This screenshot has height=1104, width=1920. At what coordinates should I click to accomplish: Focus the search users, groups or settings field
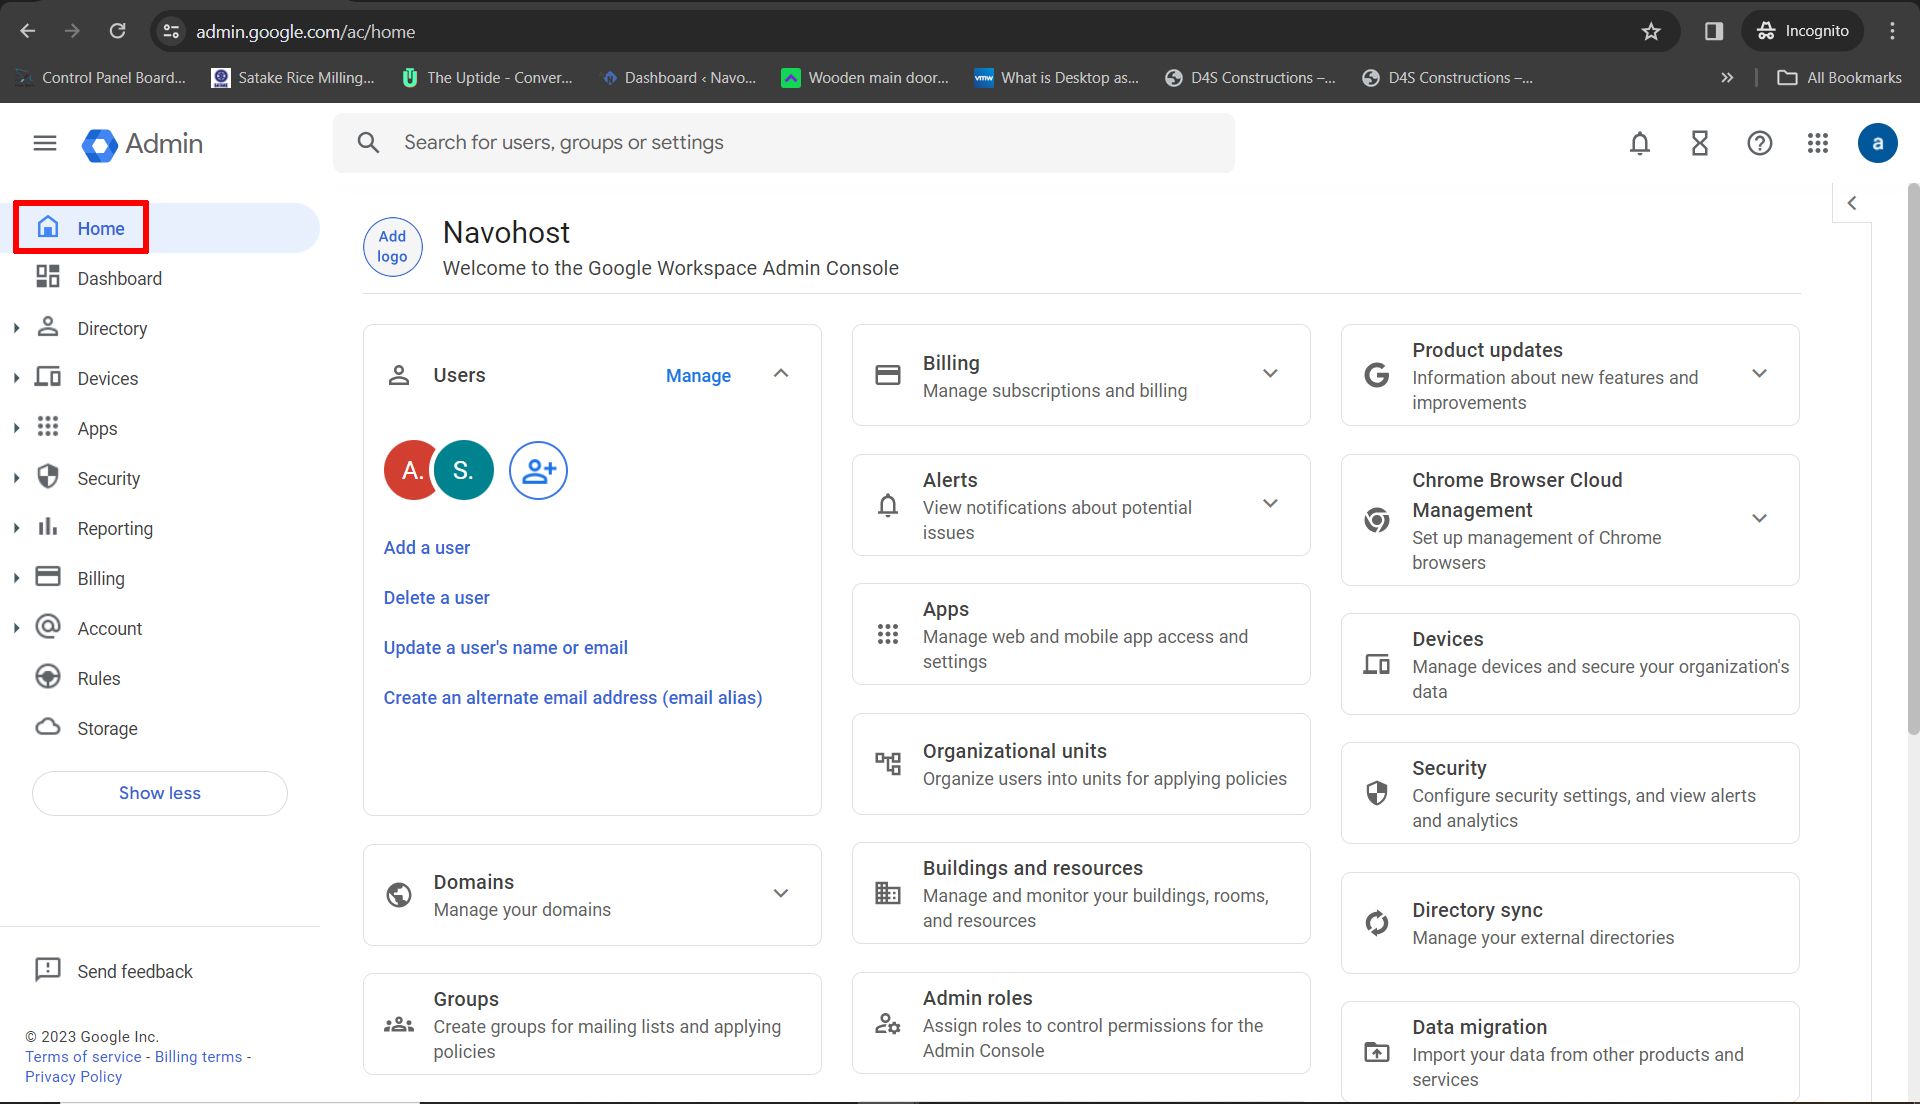tap(784, 143)
